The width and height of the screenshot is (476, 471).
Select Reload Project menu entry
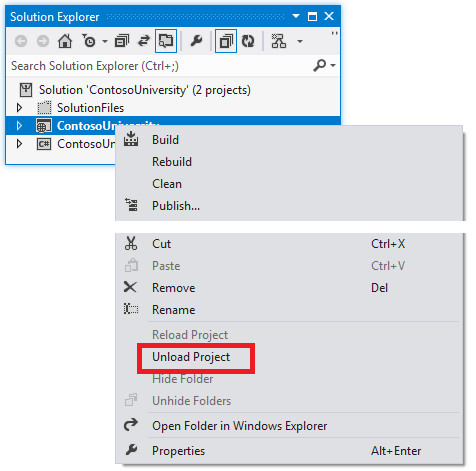pos(190,335)
